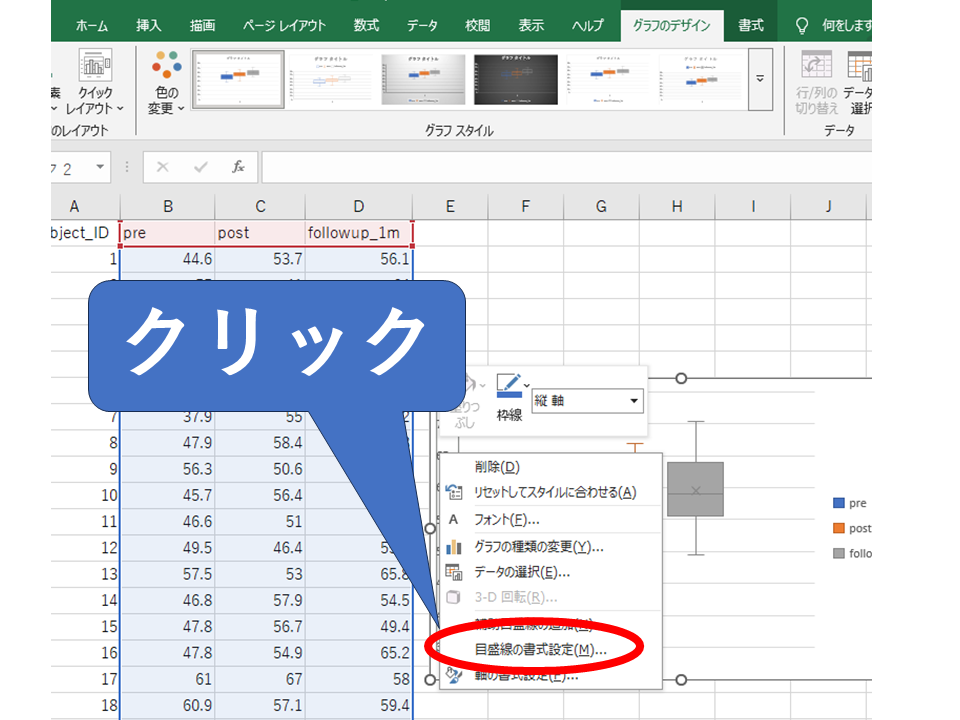Click the formula bar enter checkmark icon
The width and height of the screenshot is (960, 720).
click(201, 167)
